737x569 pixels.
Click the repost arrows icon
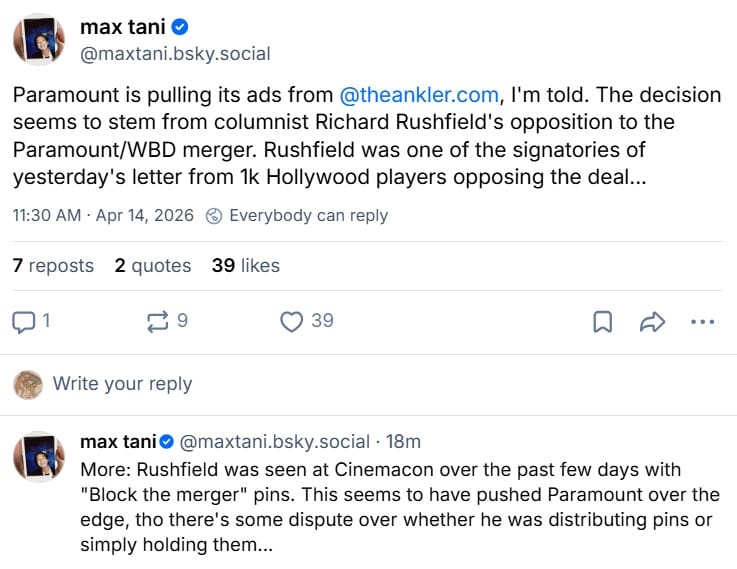click(x=157, y=321)
